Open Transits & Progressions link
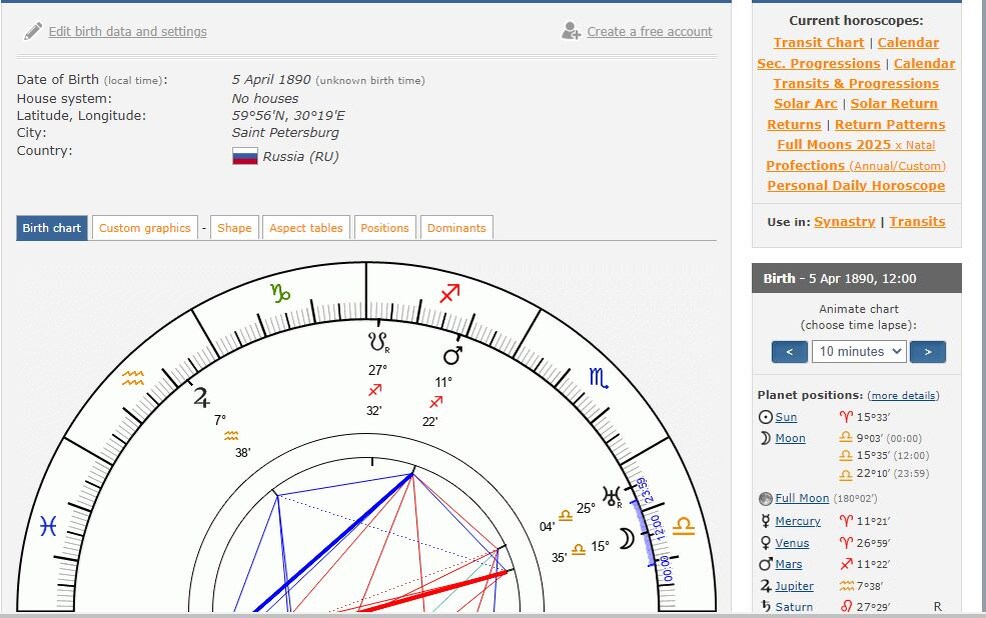Image resolution: width=986 pixels, height=618 pixels. [856, 84]
